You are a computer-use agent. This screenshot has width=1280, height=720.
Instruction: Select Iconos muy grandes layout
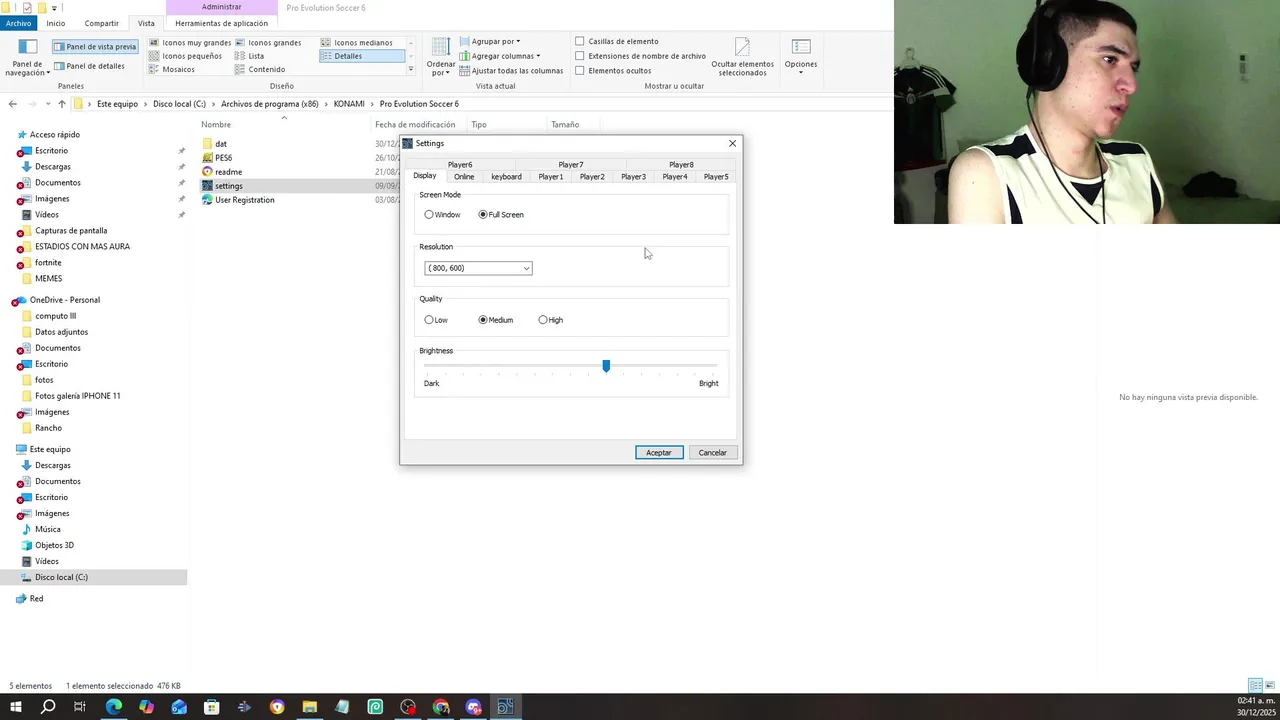tap(189, 43)
